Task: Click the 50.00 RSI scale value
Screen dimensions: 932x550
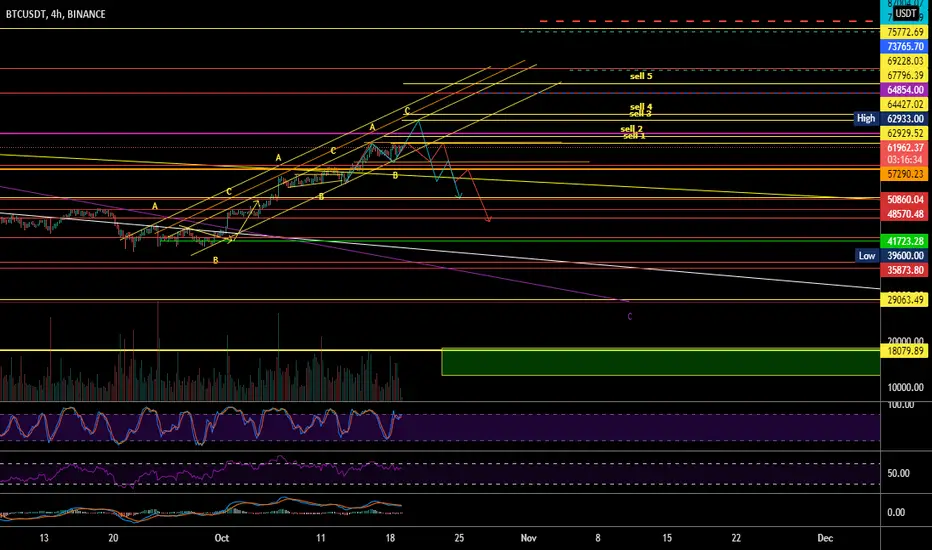Action: click(898, 473)
